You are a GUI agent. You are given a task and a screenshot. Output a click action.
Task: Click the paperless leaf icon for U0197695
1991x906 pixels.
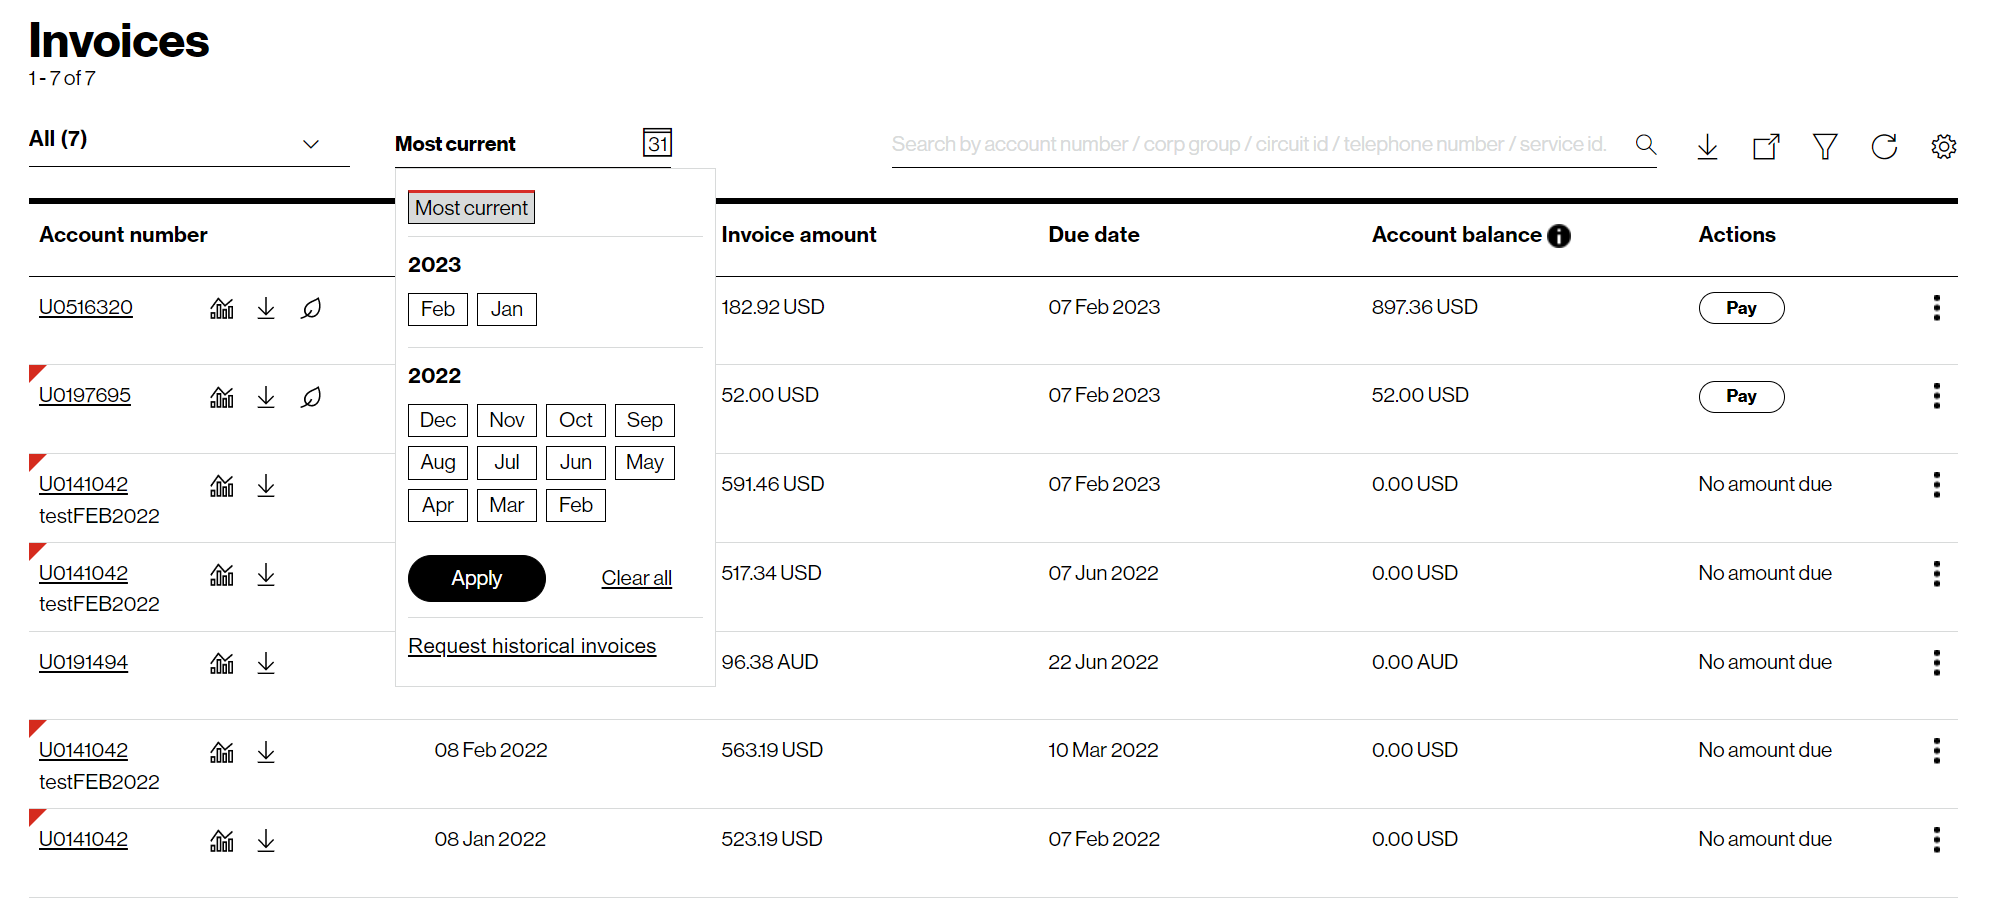pos(311,397)
